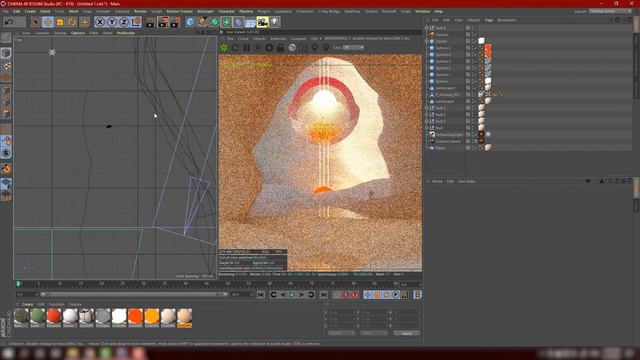Open the deformer objects icon
Image resolution: width=640 pixels, height=360 pixels.
[239, 22]
